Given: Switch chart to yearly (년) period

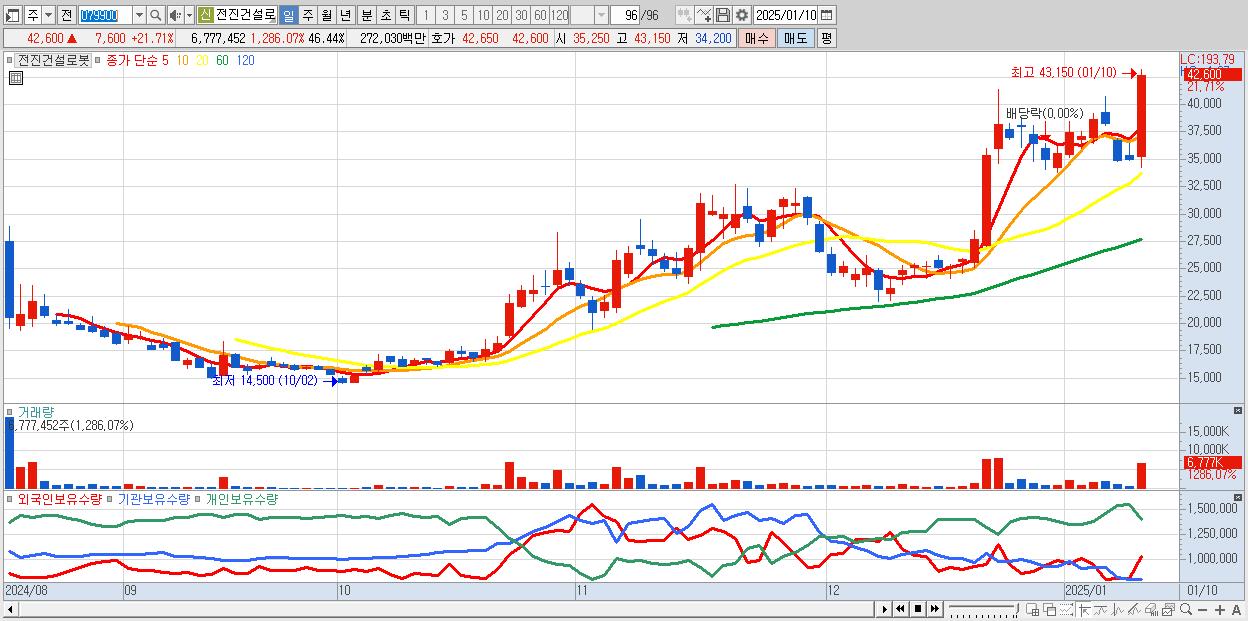Looking at the screenshot, I should coord(345,15).
